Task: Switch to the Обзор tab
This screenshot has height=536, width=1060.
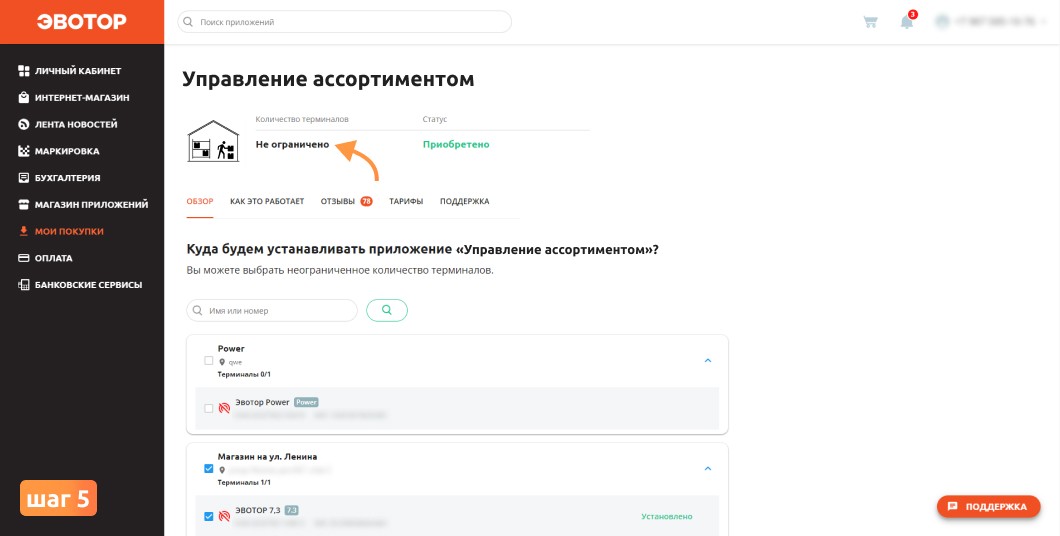Action: pos(199,201)
